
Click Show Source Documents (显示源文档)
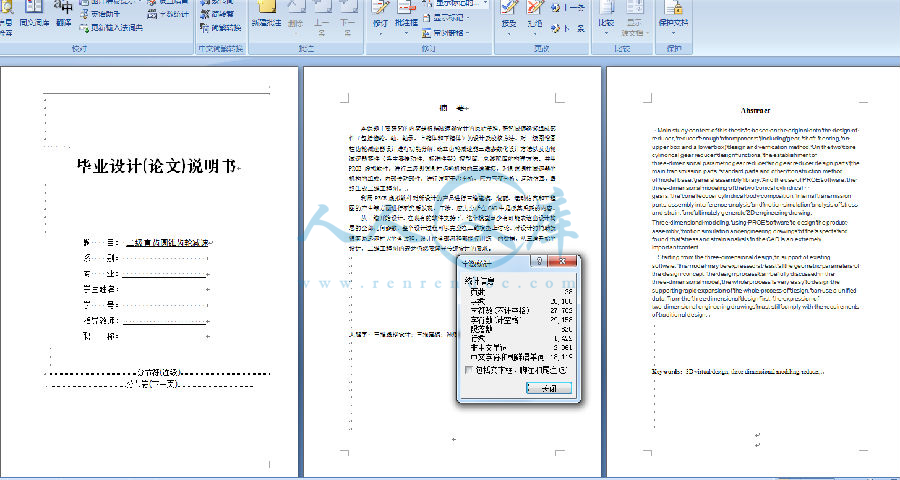635,17
